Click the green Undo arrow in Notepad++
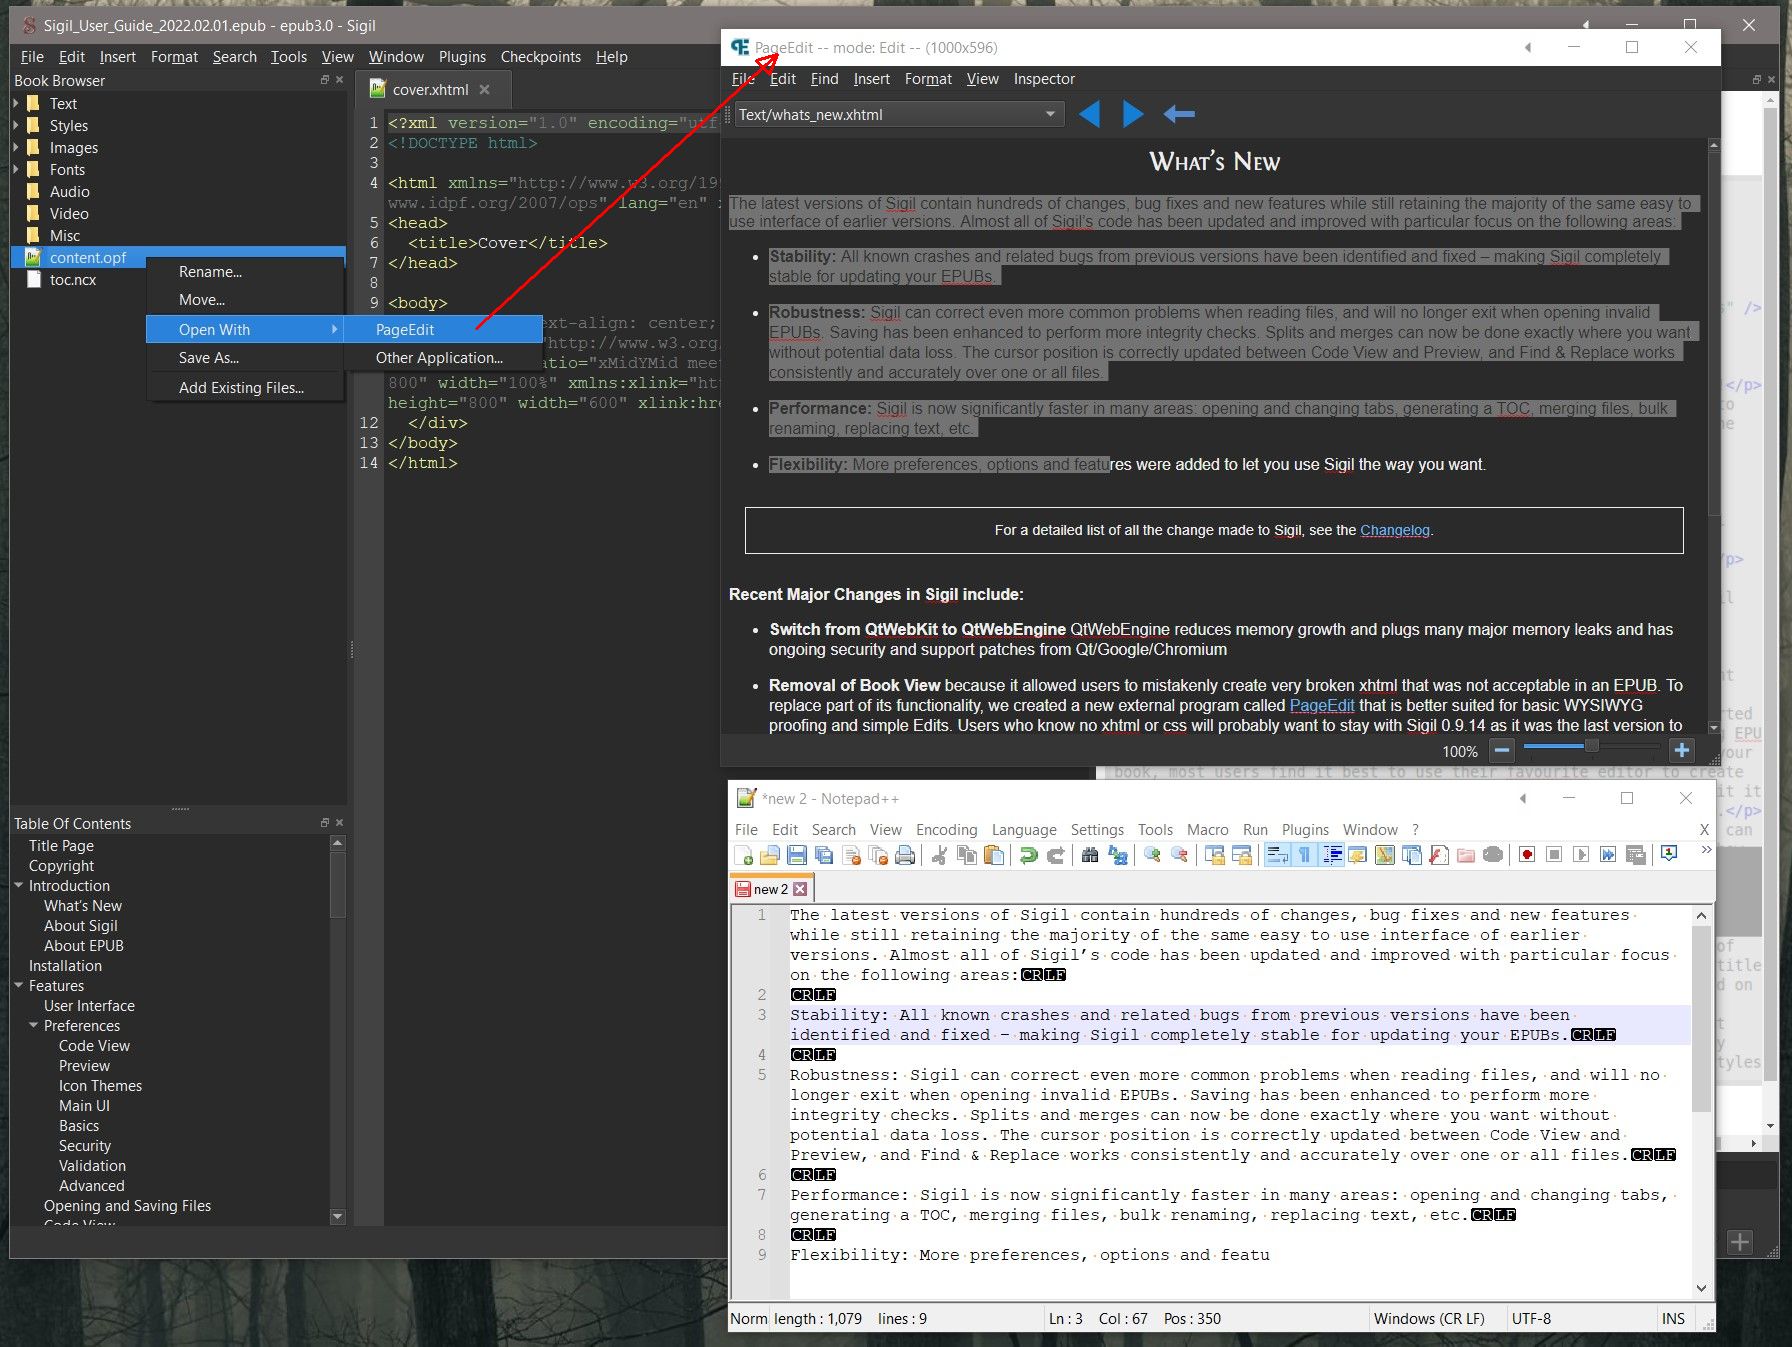 pyautogui.click(x=1028, y=855)
